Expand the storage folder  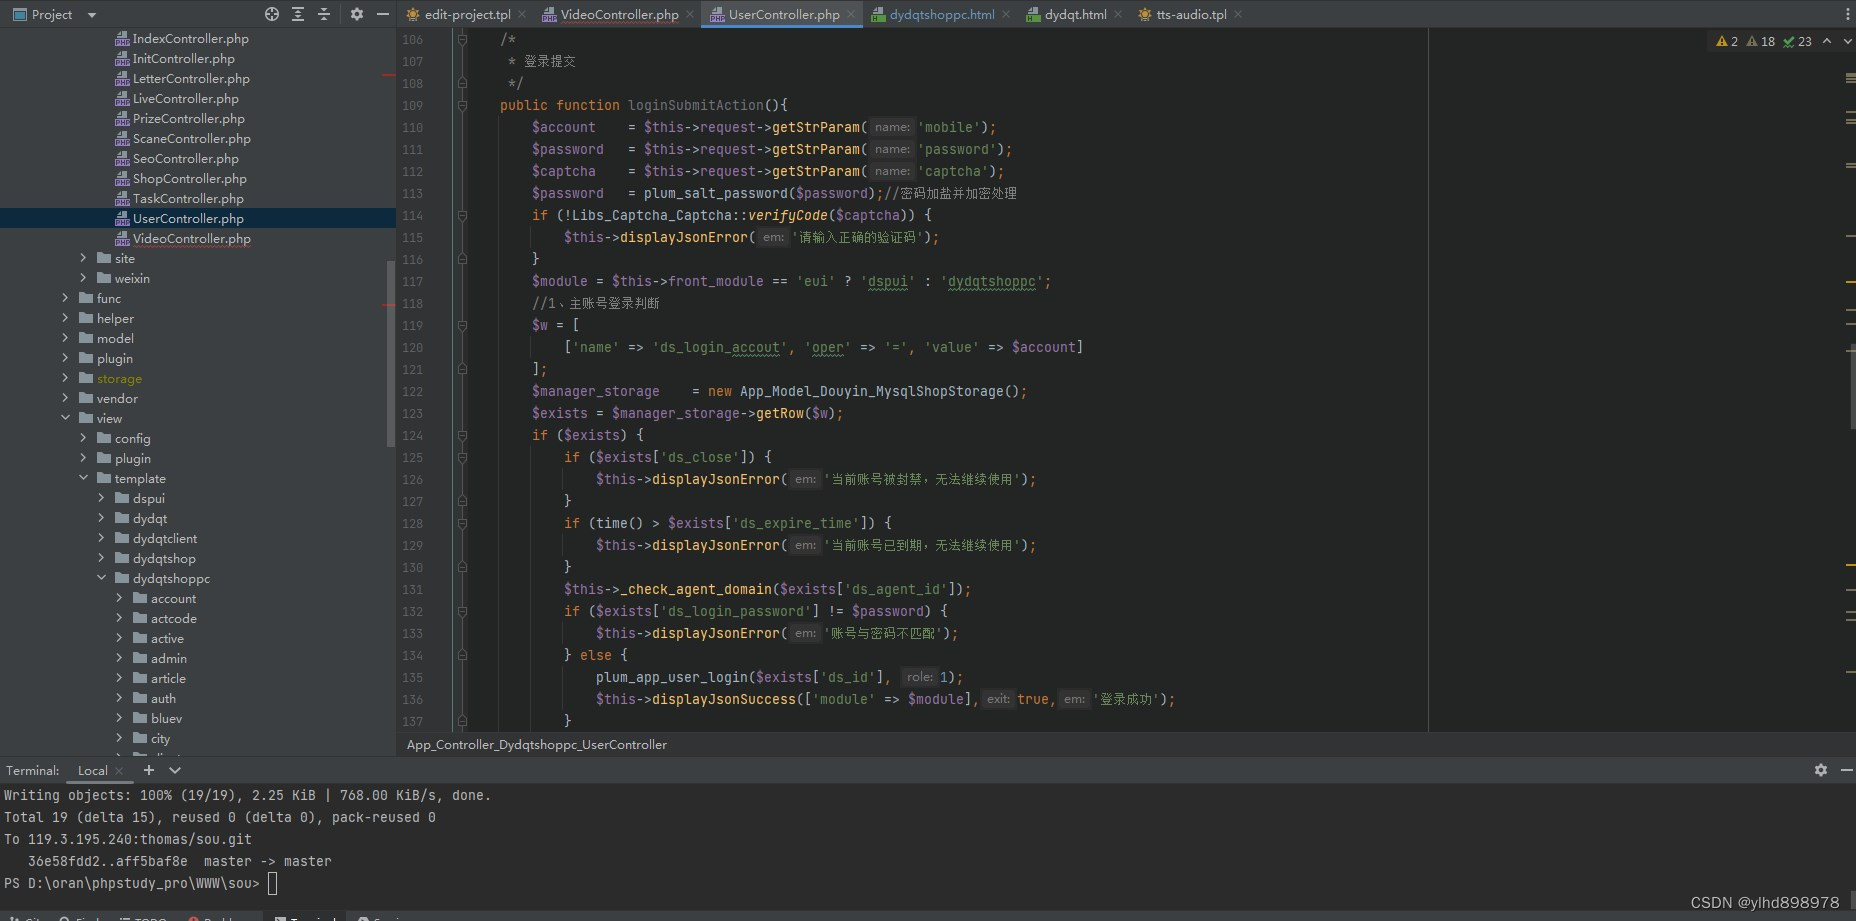pyautogui.click(x=65, y=378)
